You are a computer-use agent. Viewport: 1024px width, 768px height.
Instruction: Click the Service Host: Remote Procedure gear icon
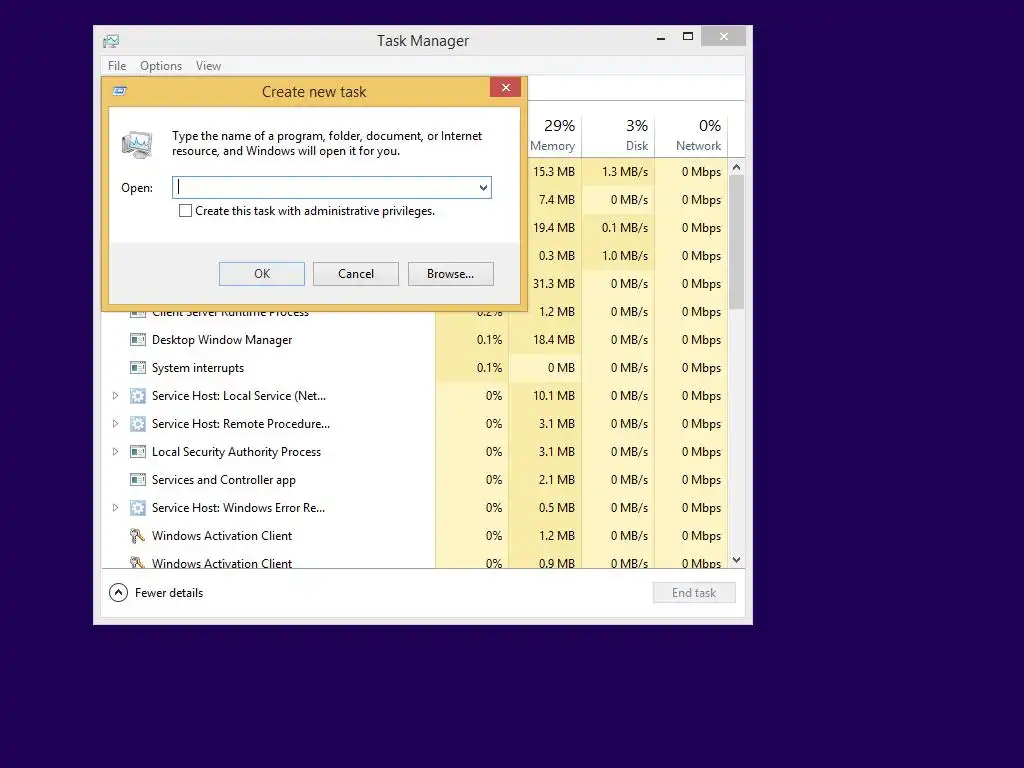click(x=138, y=424)
